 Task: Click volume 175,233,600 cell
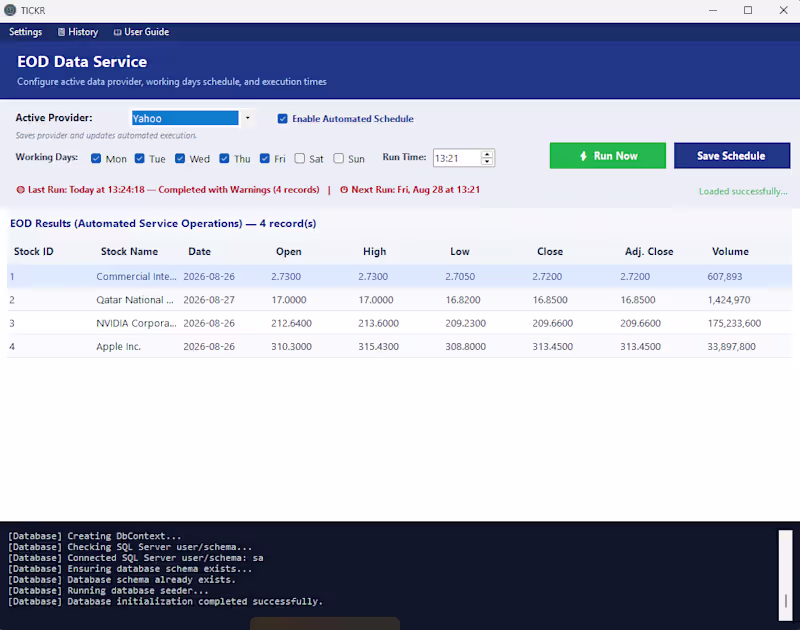734,323
